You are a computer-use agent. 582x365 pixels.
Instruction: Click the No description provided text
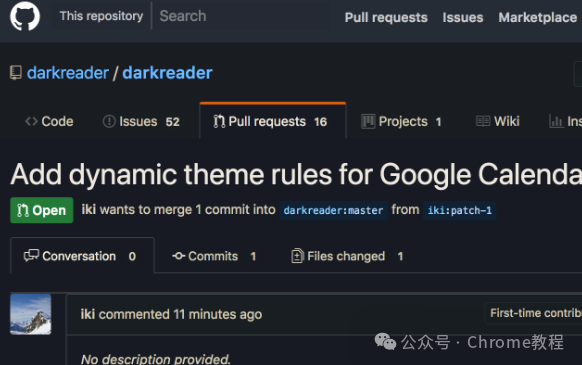click(x=156, y=359)
